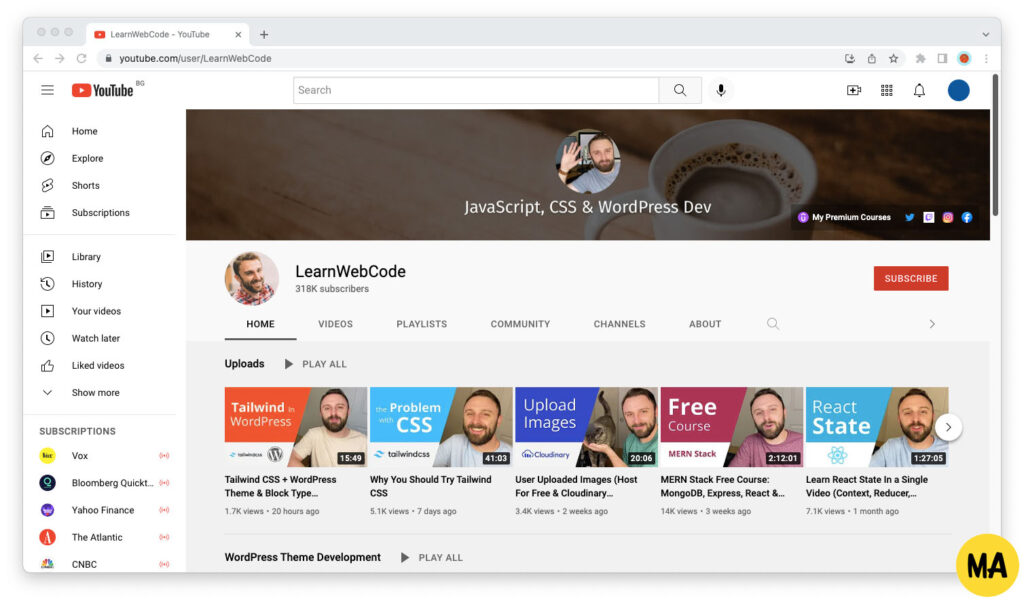The height and width of the screenshot is (601, 1024).
Task: Show more channel tabs with arrow
Action: (x=932, y=324)
